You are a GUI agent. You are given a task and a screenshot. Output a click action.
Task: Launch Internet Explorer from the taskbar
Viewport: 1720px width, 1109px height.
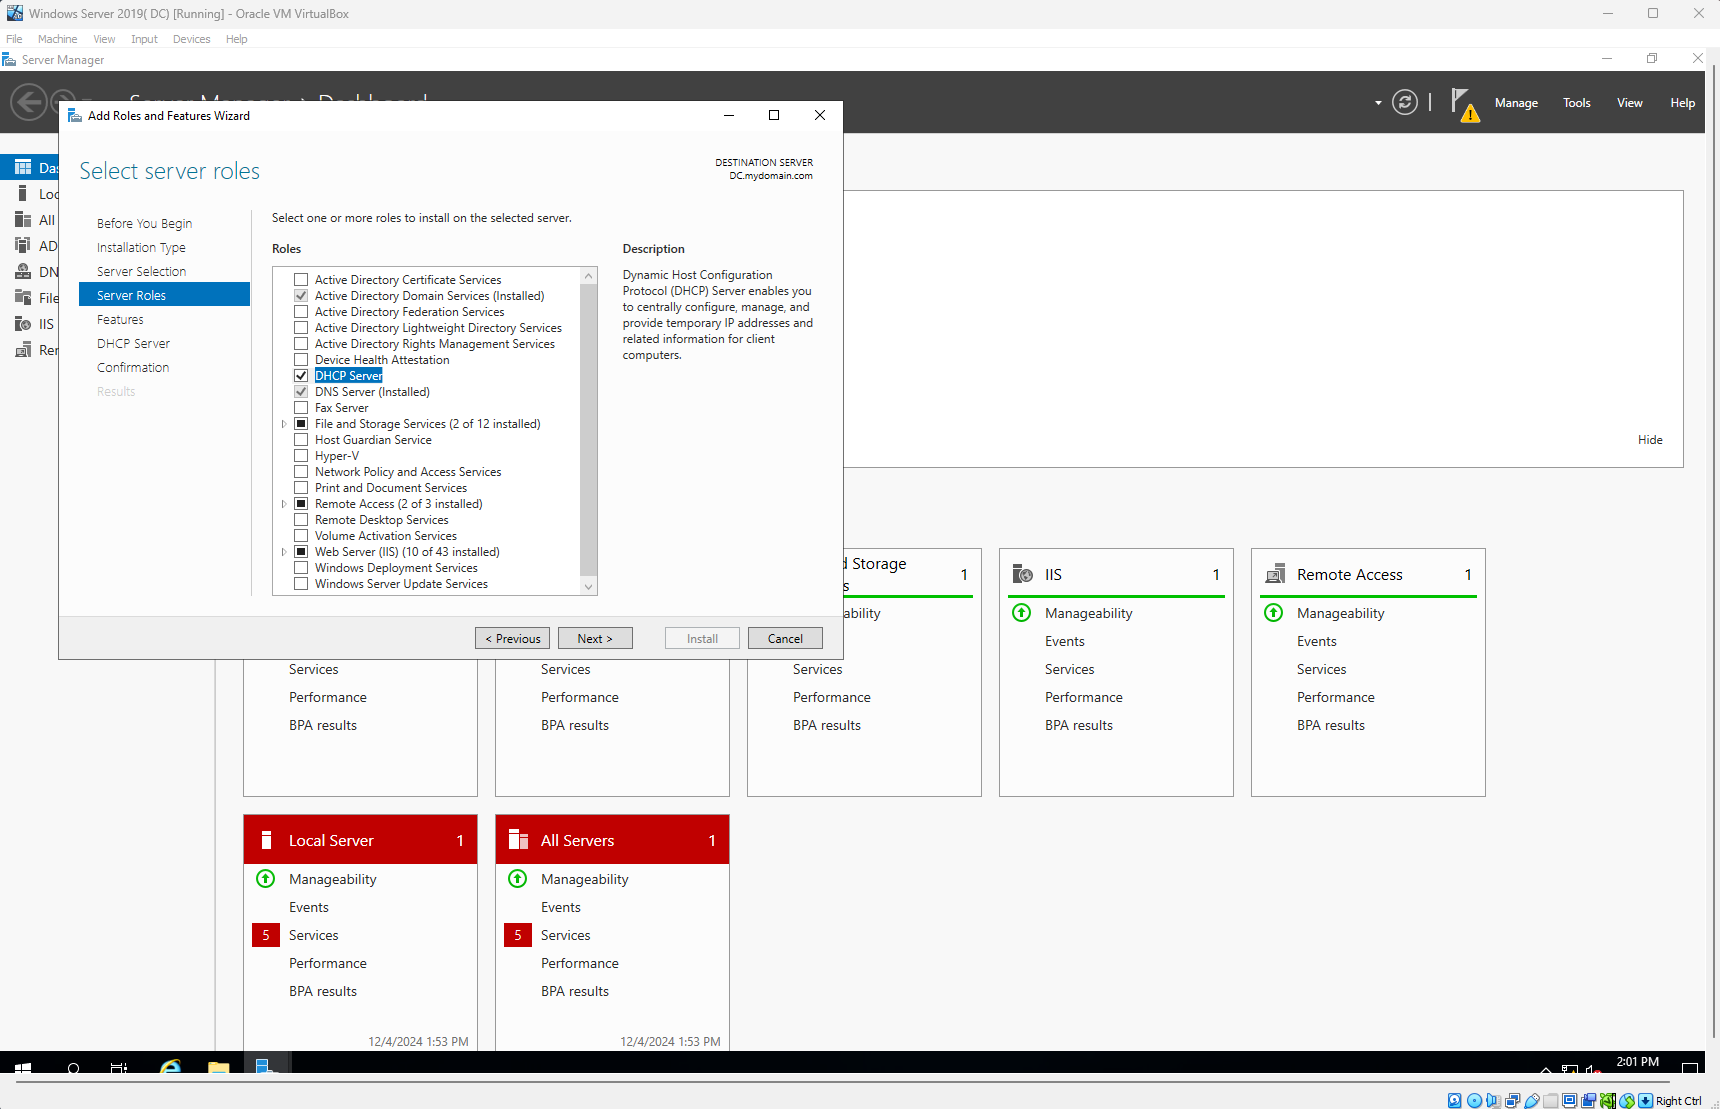click(171, 1067)
